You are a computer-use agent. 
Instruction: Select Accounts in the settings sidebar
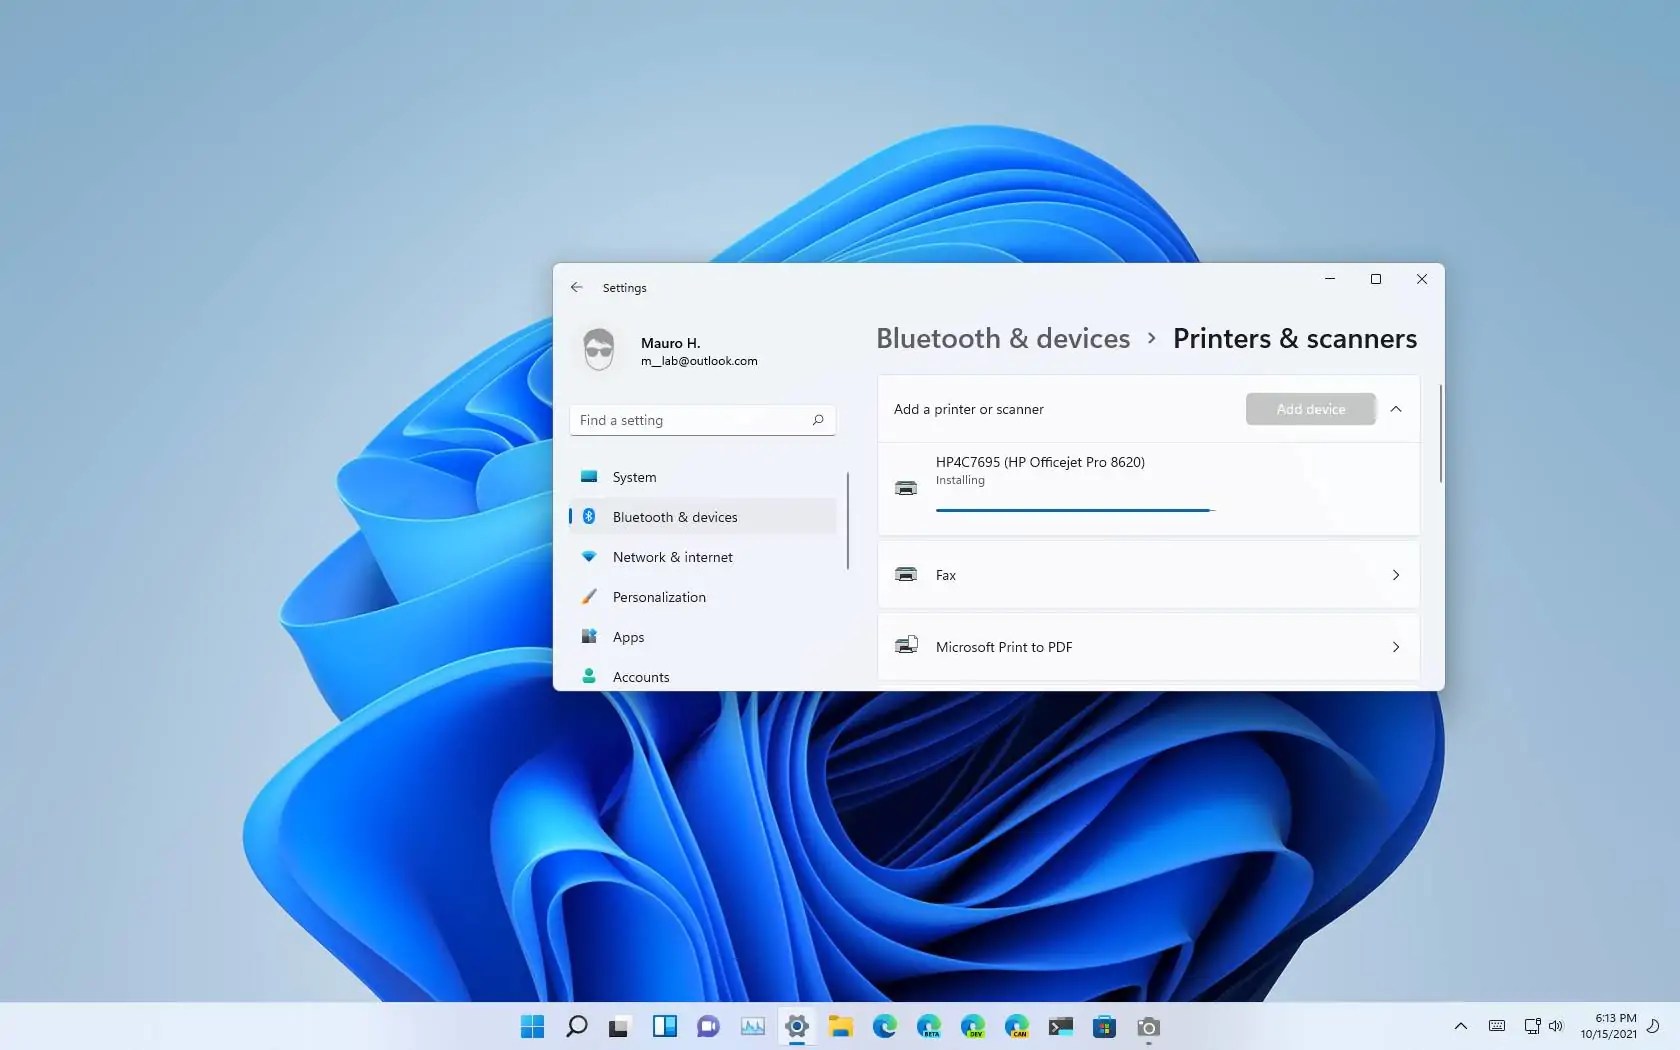click(641, 677)
